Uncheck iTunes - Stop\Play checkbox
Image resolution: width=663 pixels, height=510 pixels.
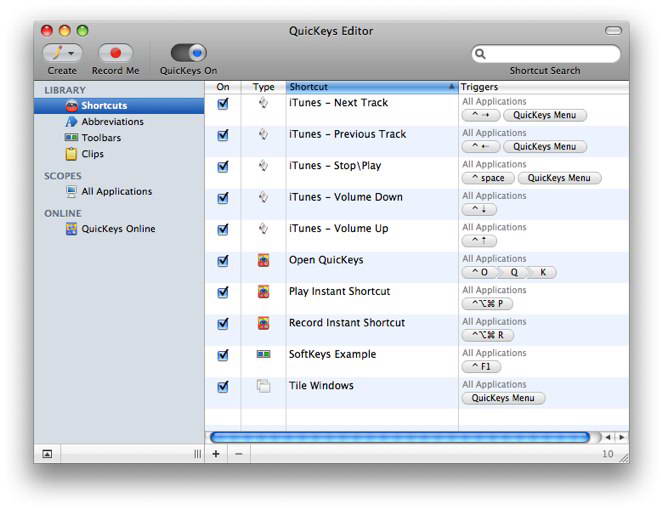[223, 167]
